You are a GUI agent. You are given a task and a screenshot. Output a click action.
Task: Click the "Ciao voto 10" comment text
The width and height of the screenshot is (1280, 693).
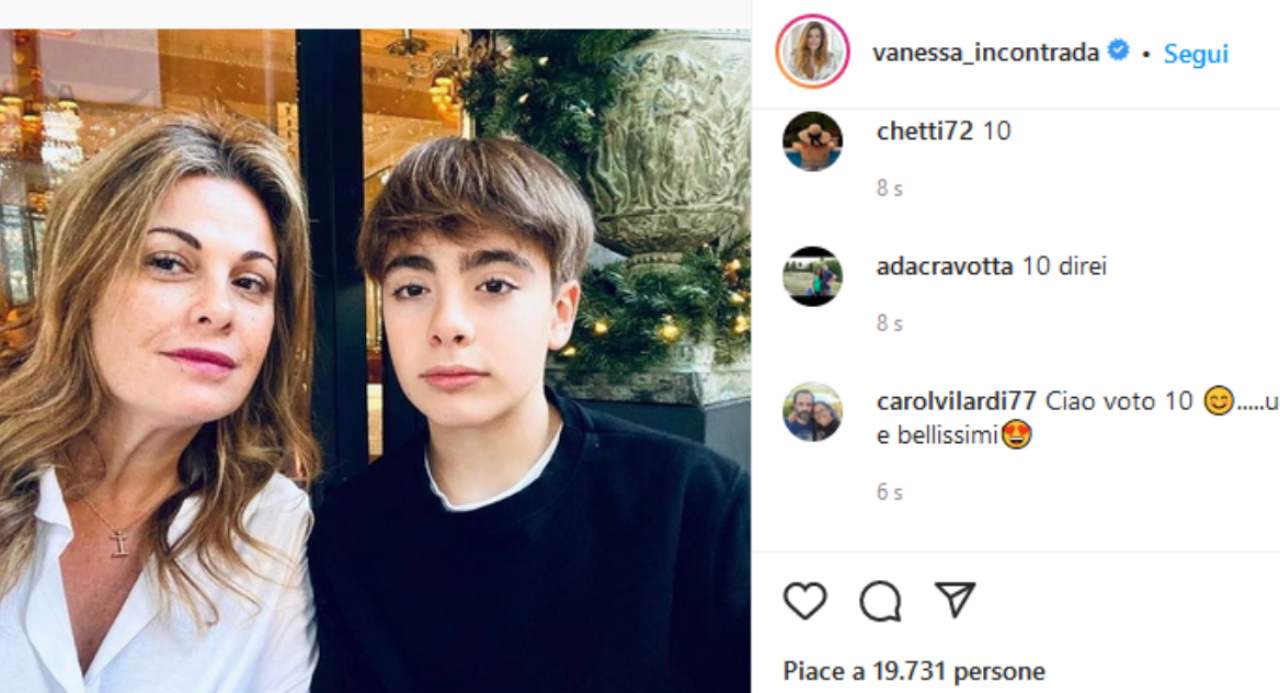point(1119,401)
